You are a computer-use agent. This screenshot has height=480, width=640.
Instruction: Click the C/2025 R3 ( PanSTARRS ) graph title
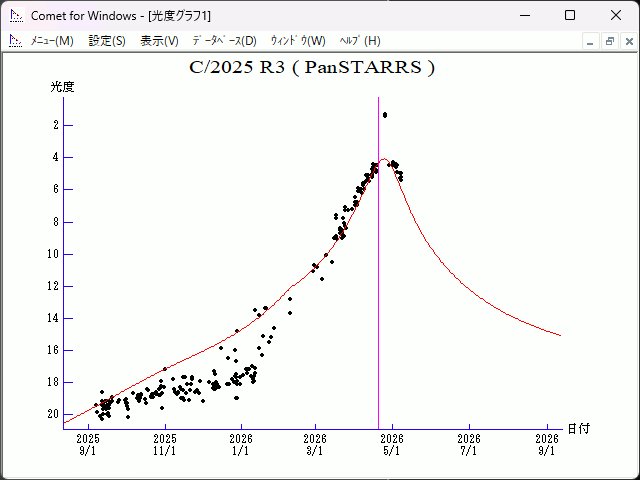point(312,67)
